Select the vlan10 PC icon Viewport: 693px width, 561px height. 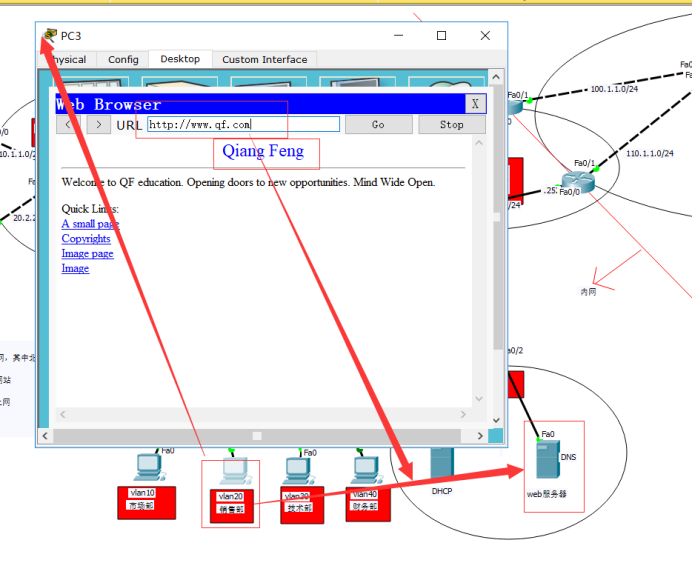(x=150, y=467)
